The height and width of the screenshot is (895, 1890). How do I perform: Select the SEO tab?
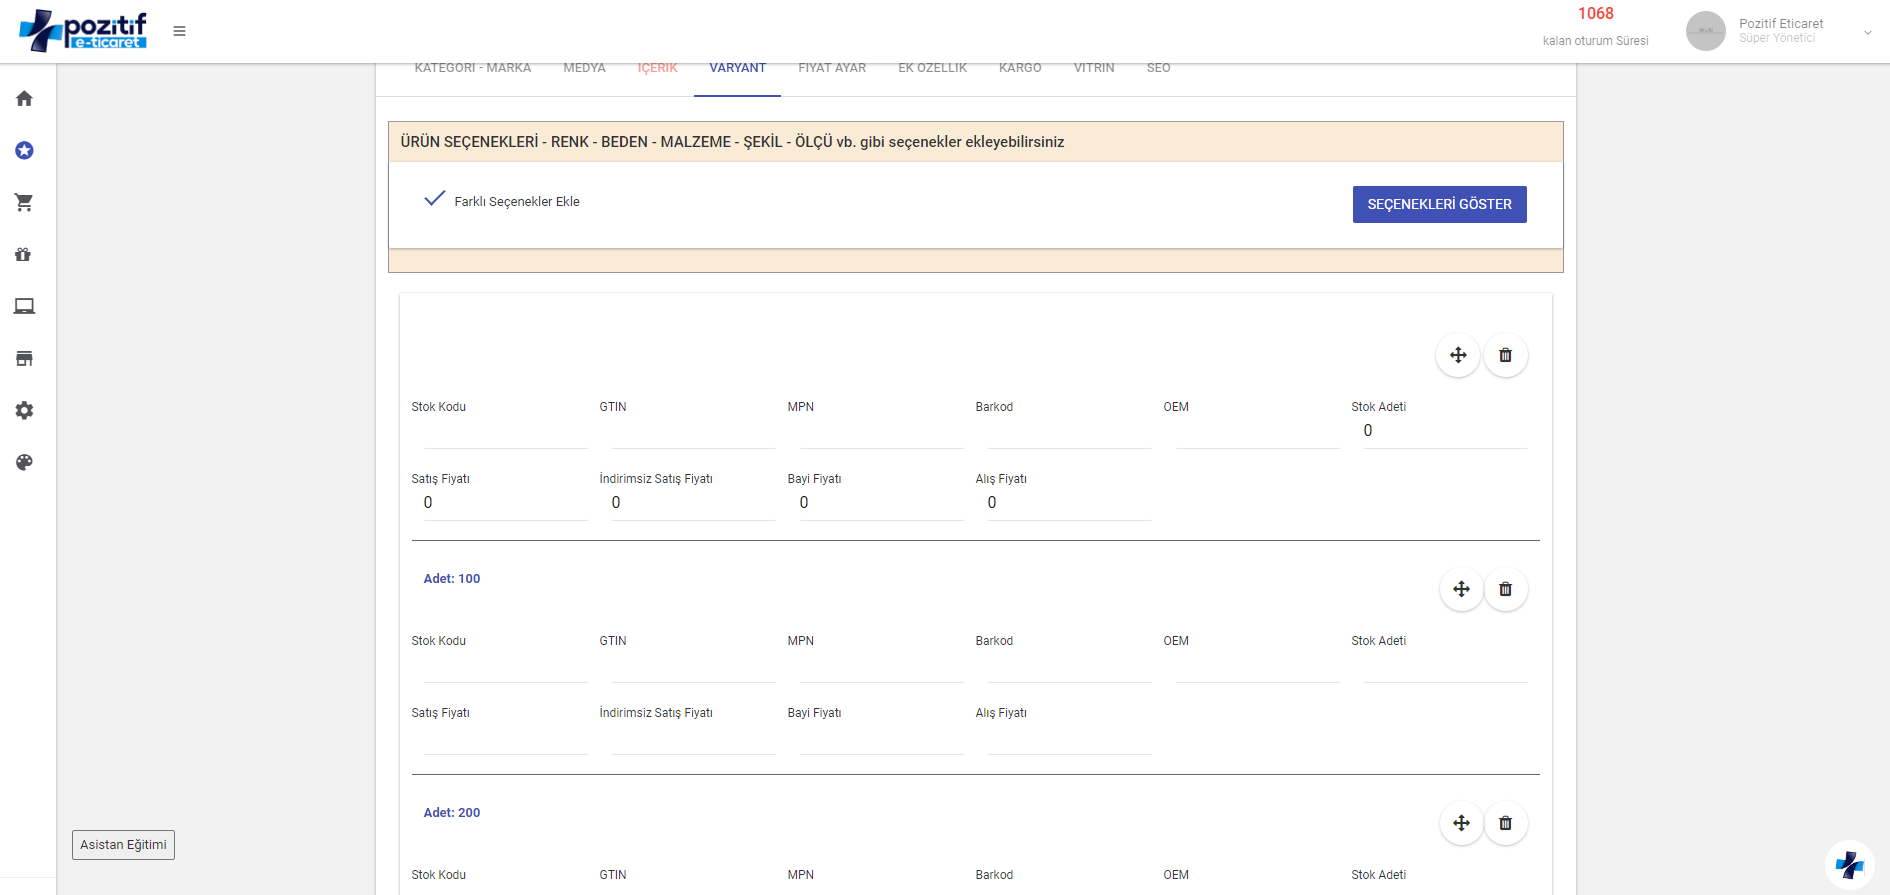tap(1158, 68)
